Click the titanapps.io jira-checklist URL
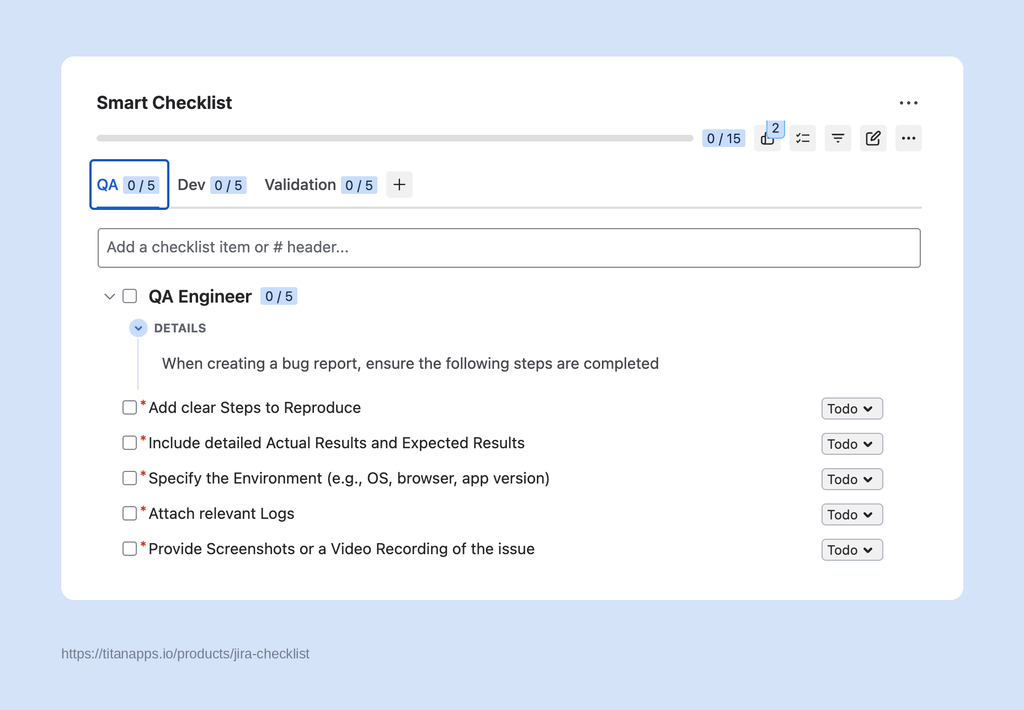 pos(185,654)
